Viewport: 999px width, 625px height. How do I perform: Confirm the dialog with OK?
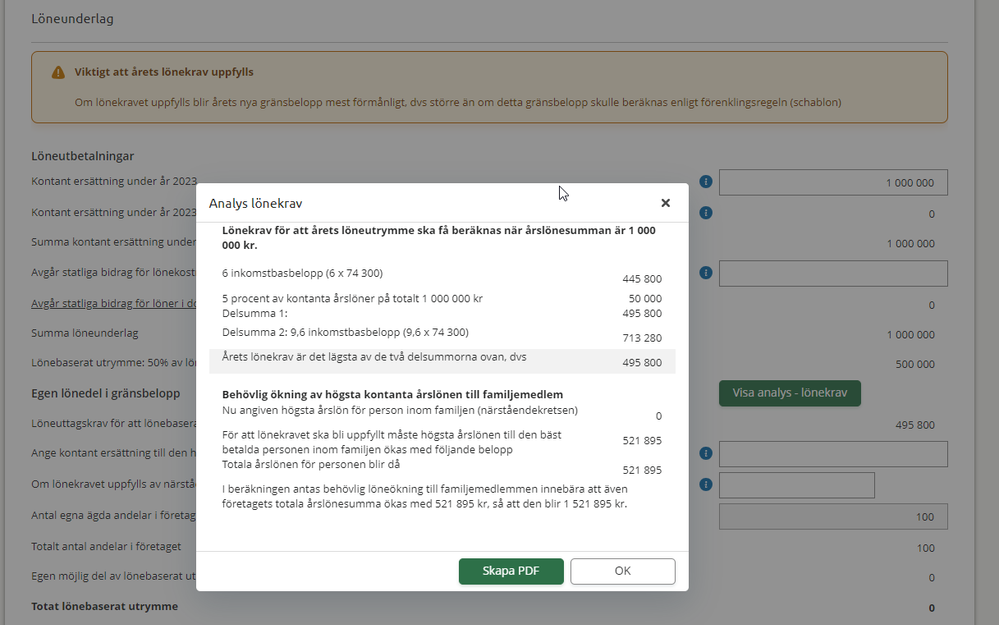click(x=622, y=571)
